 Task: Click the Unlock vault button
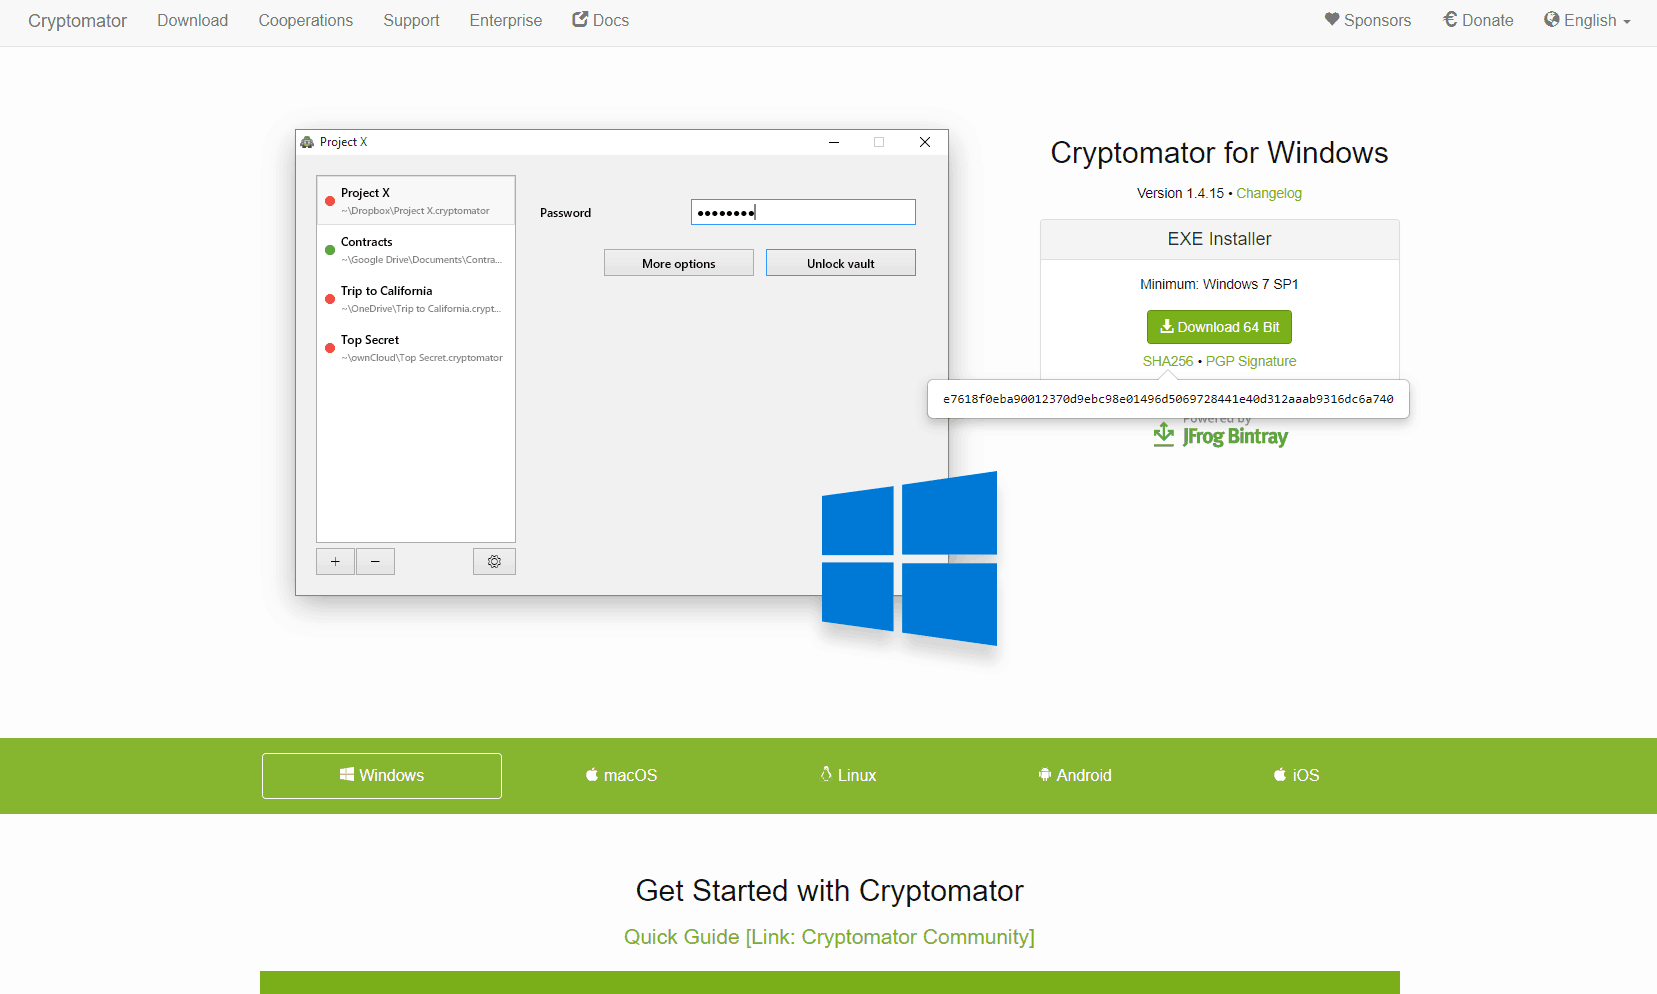coord(841,263)
